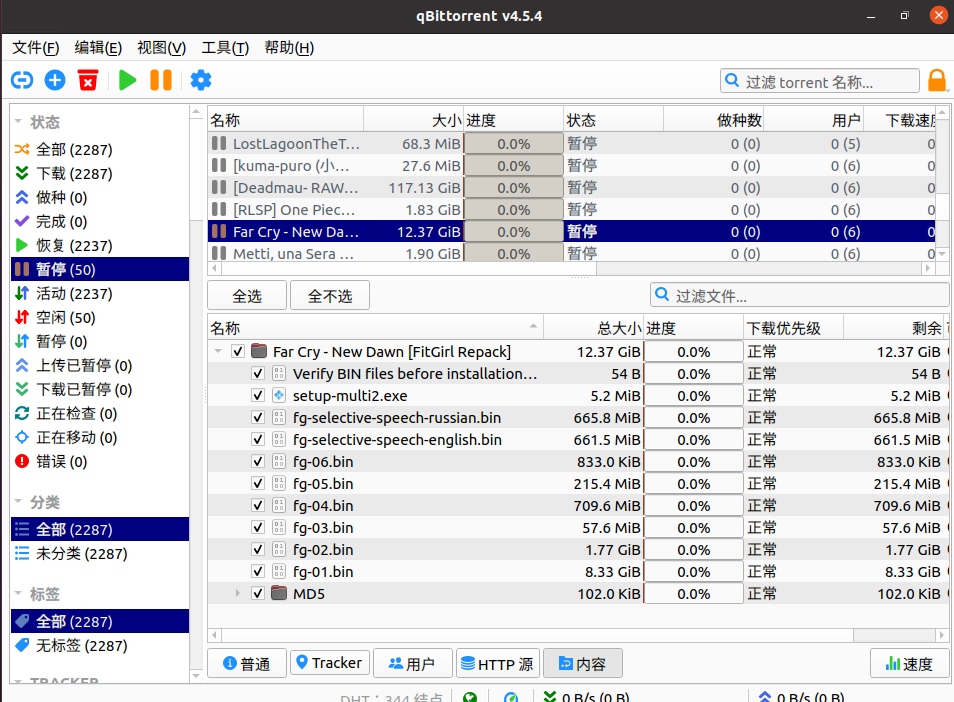954x702 pixels.
Task: Uncheck the MD5 folder checkbox
Action: pos(258,593)
